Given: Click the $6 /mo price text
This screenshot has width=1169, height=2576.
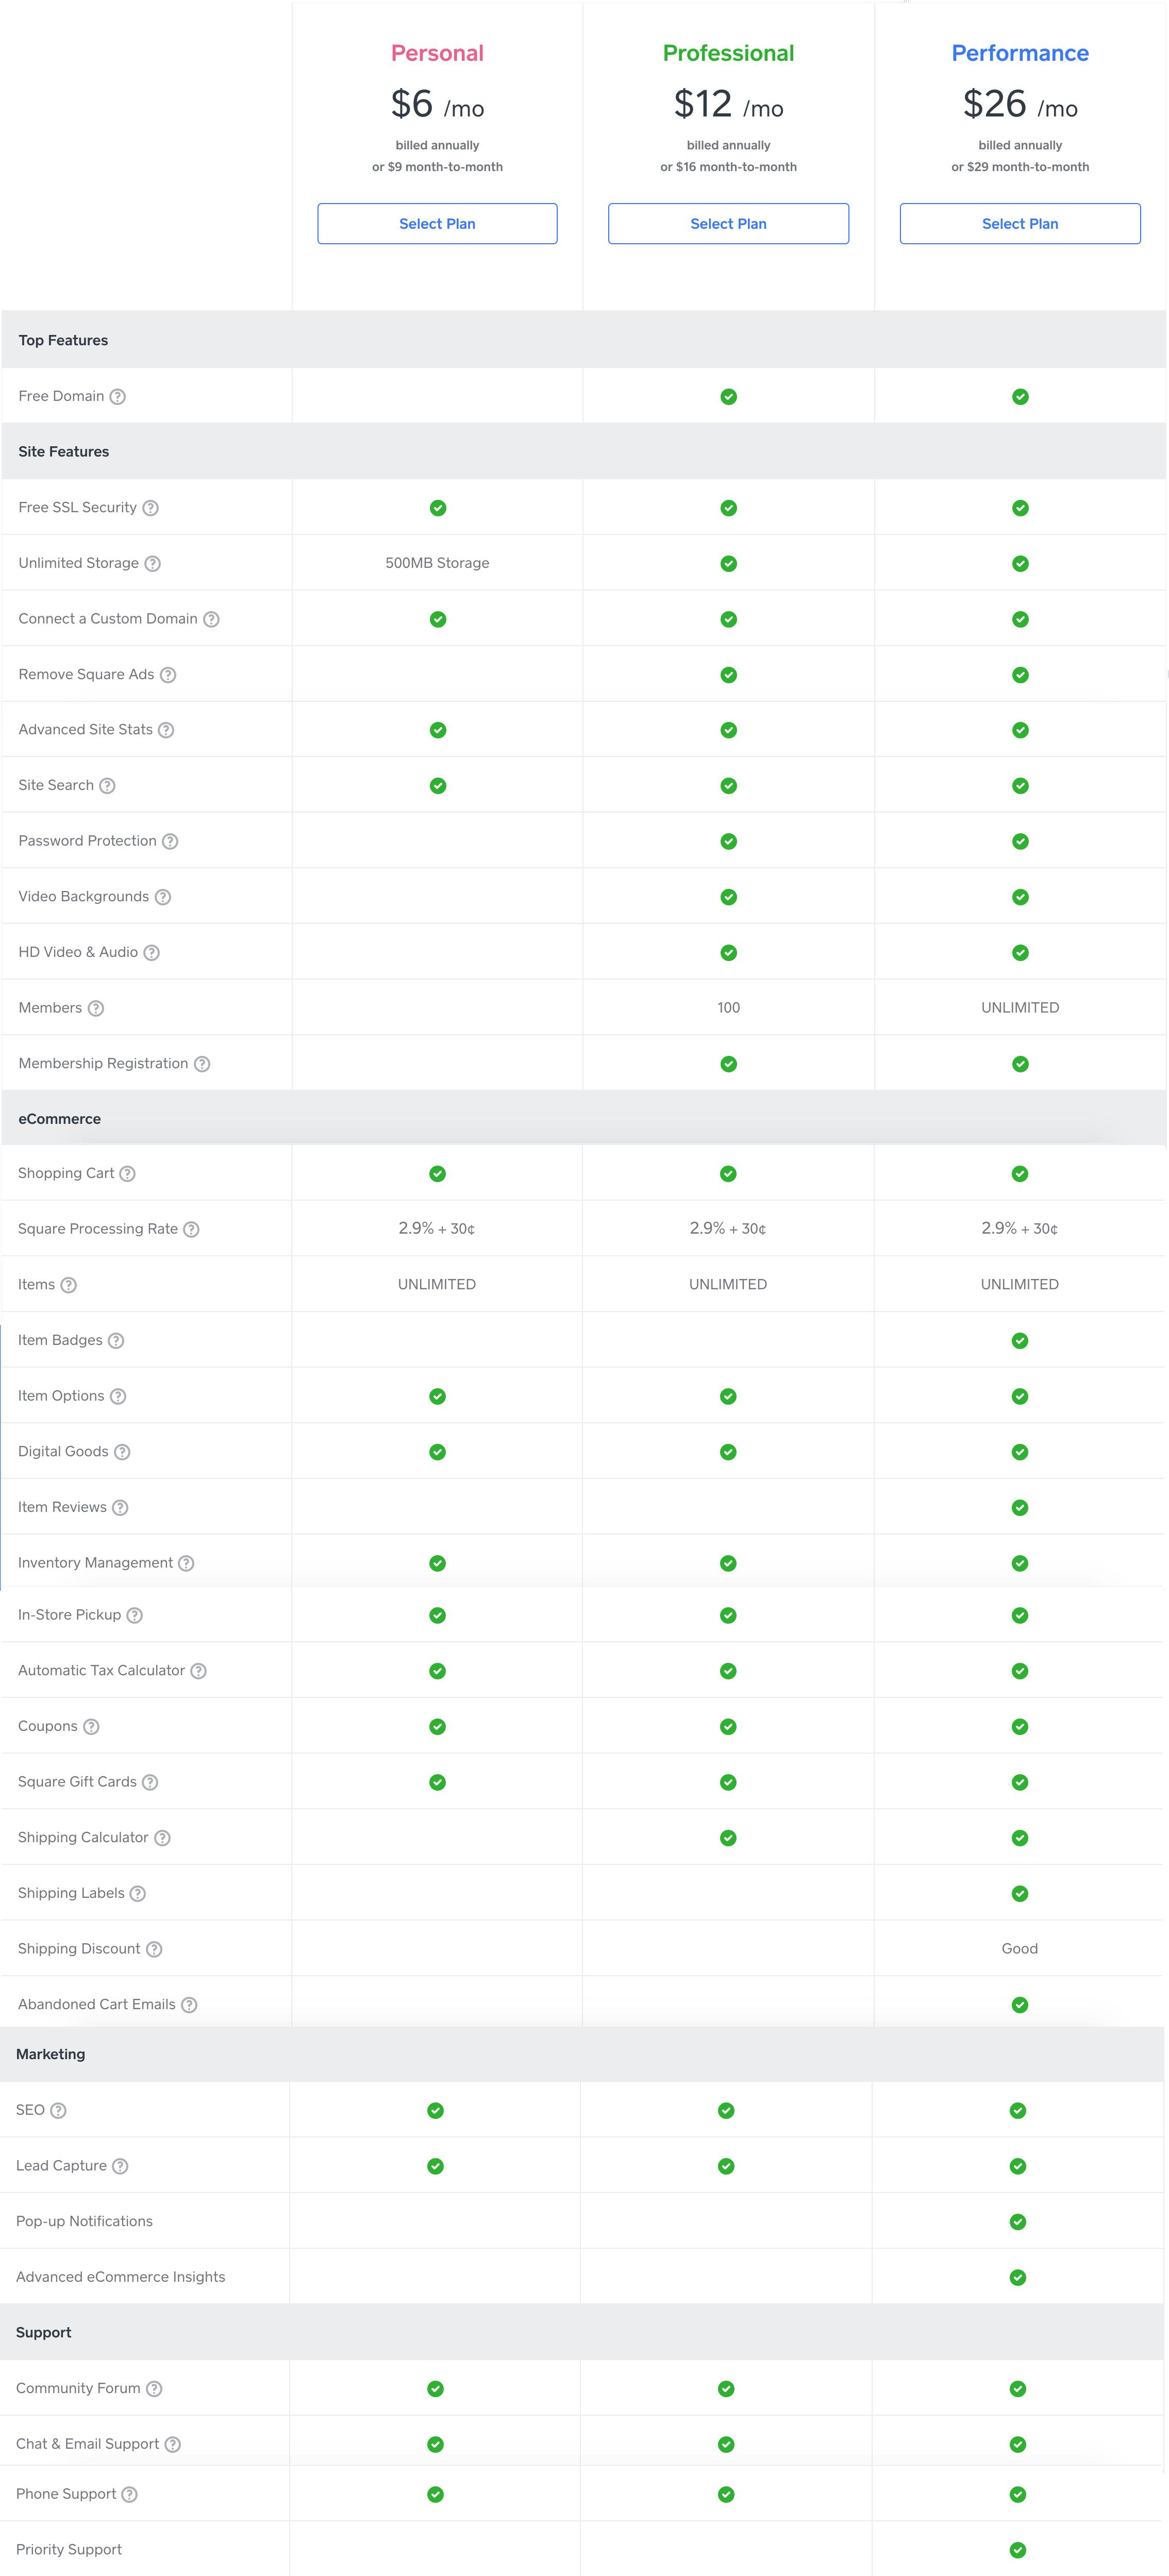Looking at the screenshot, I should 437,104.
